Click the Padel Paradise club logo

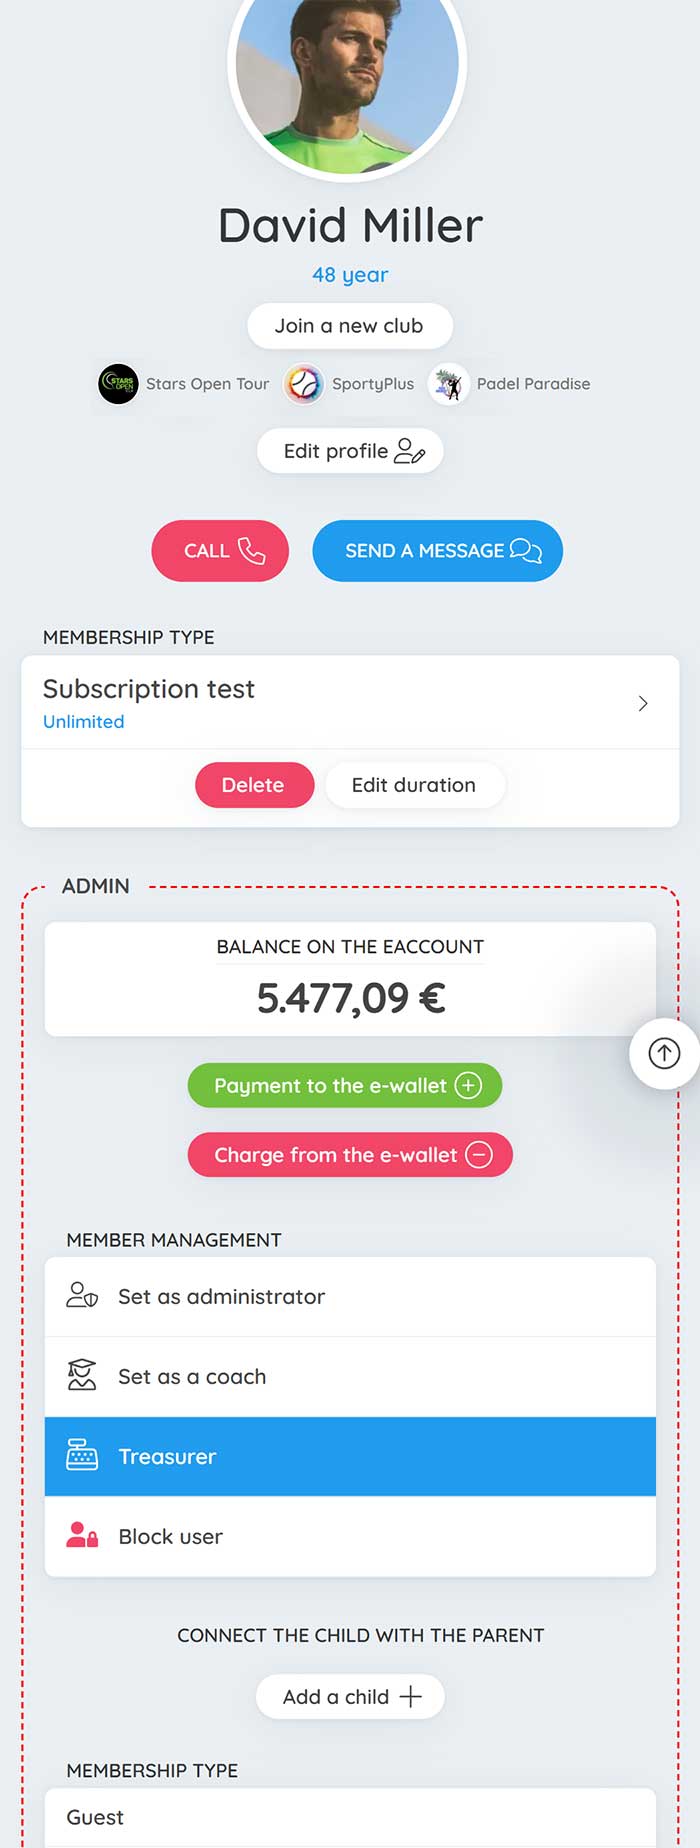coord(448,384)
